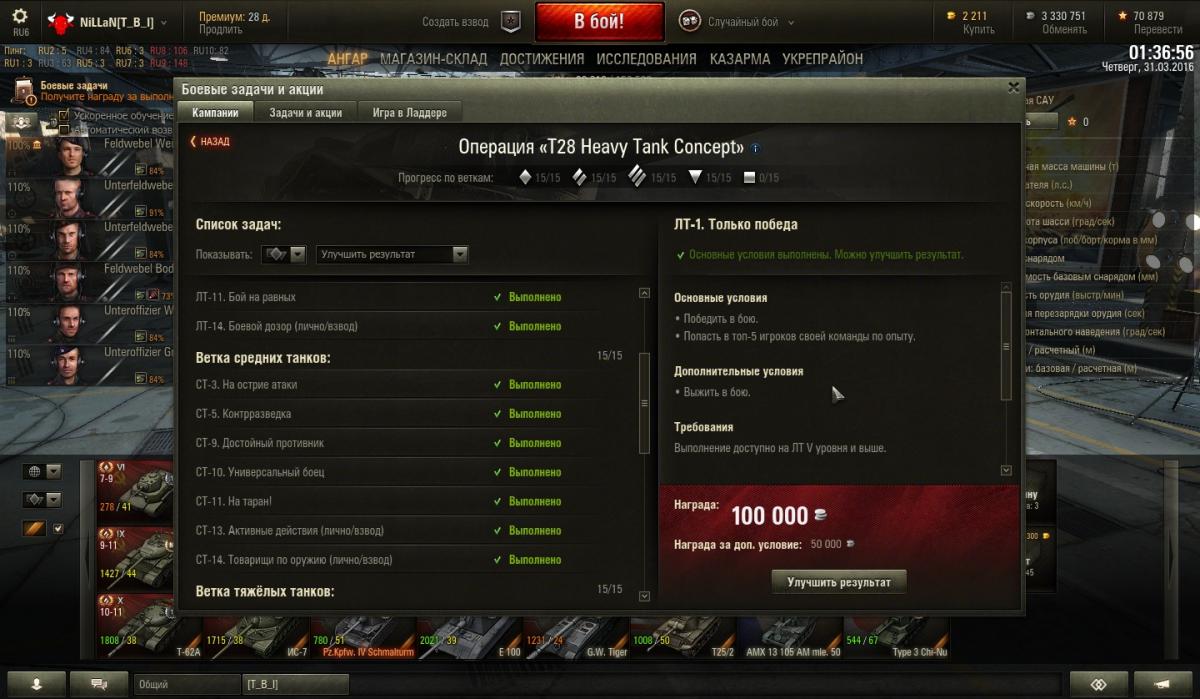1200x699 pixels.
Task: Click the 'Улучшить результат' button
Action: (x=839, y=581)
